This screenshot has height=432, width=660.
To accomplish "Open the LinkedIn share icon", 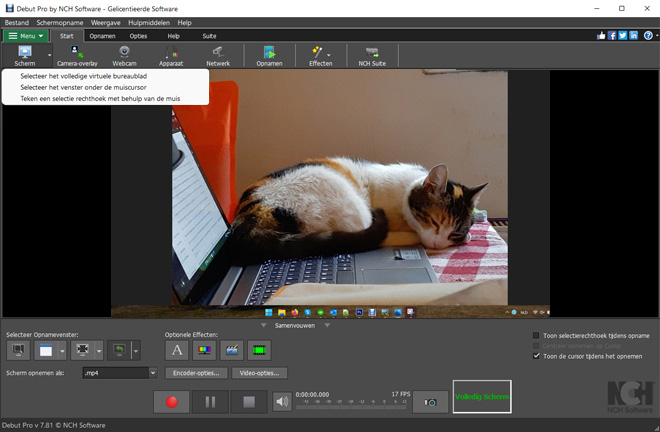I will pyautogui.click(x=633, y=36).
